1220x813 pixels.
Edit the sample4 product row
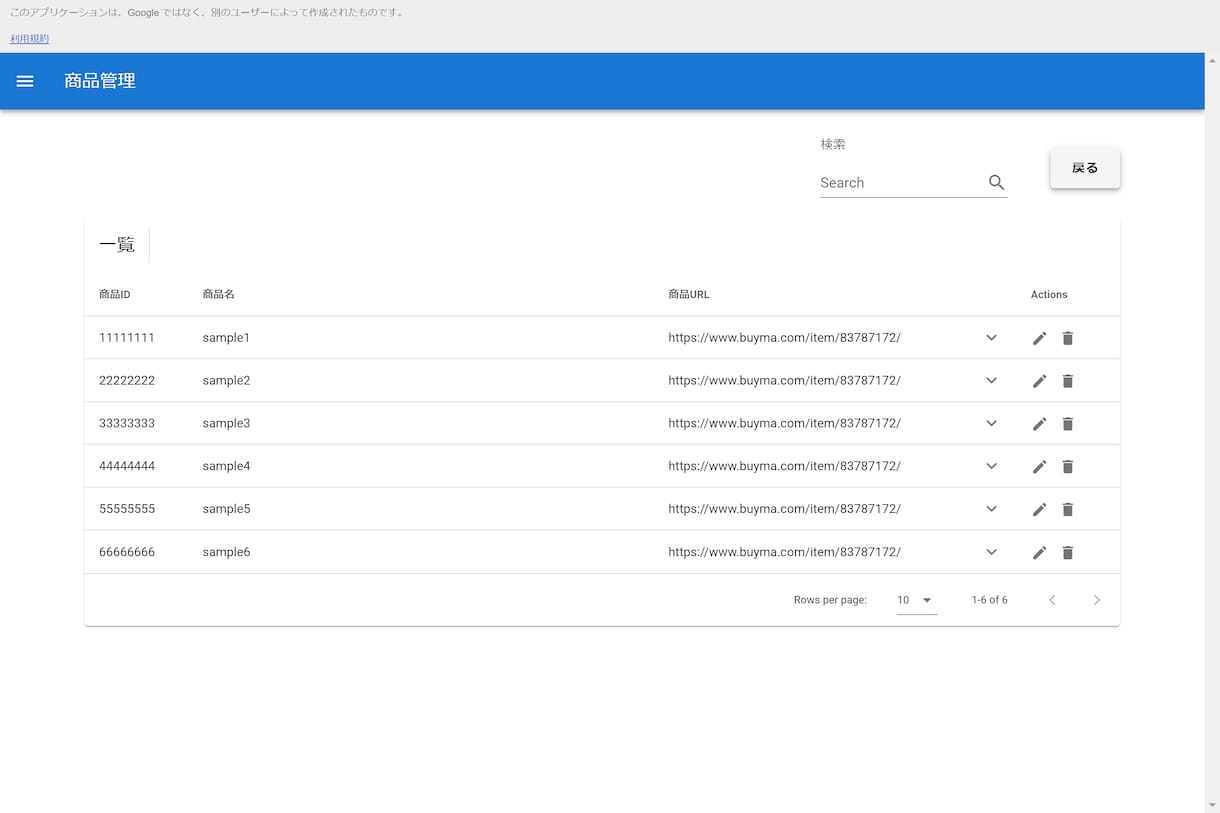pyautogui.click(x=1039, y=467)
